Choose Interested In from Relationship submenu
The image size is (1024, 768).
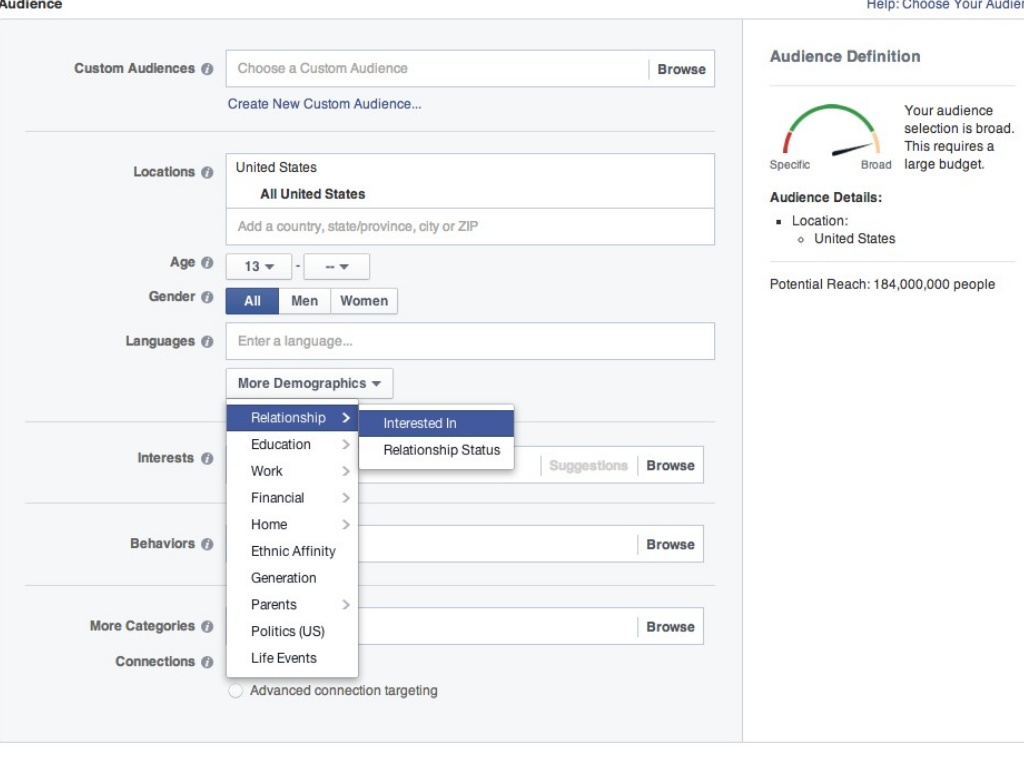(436, 423)
